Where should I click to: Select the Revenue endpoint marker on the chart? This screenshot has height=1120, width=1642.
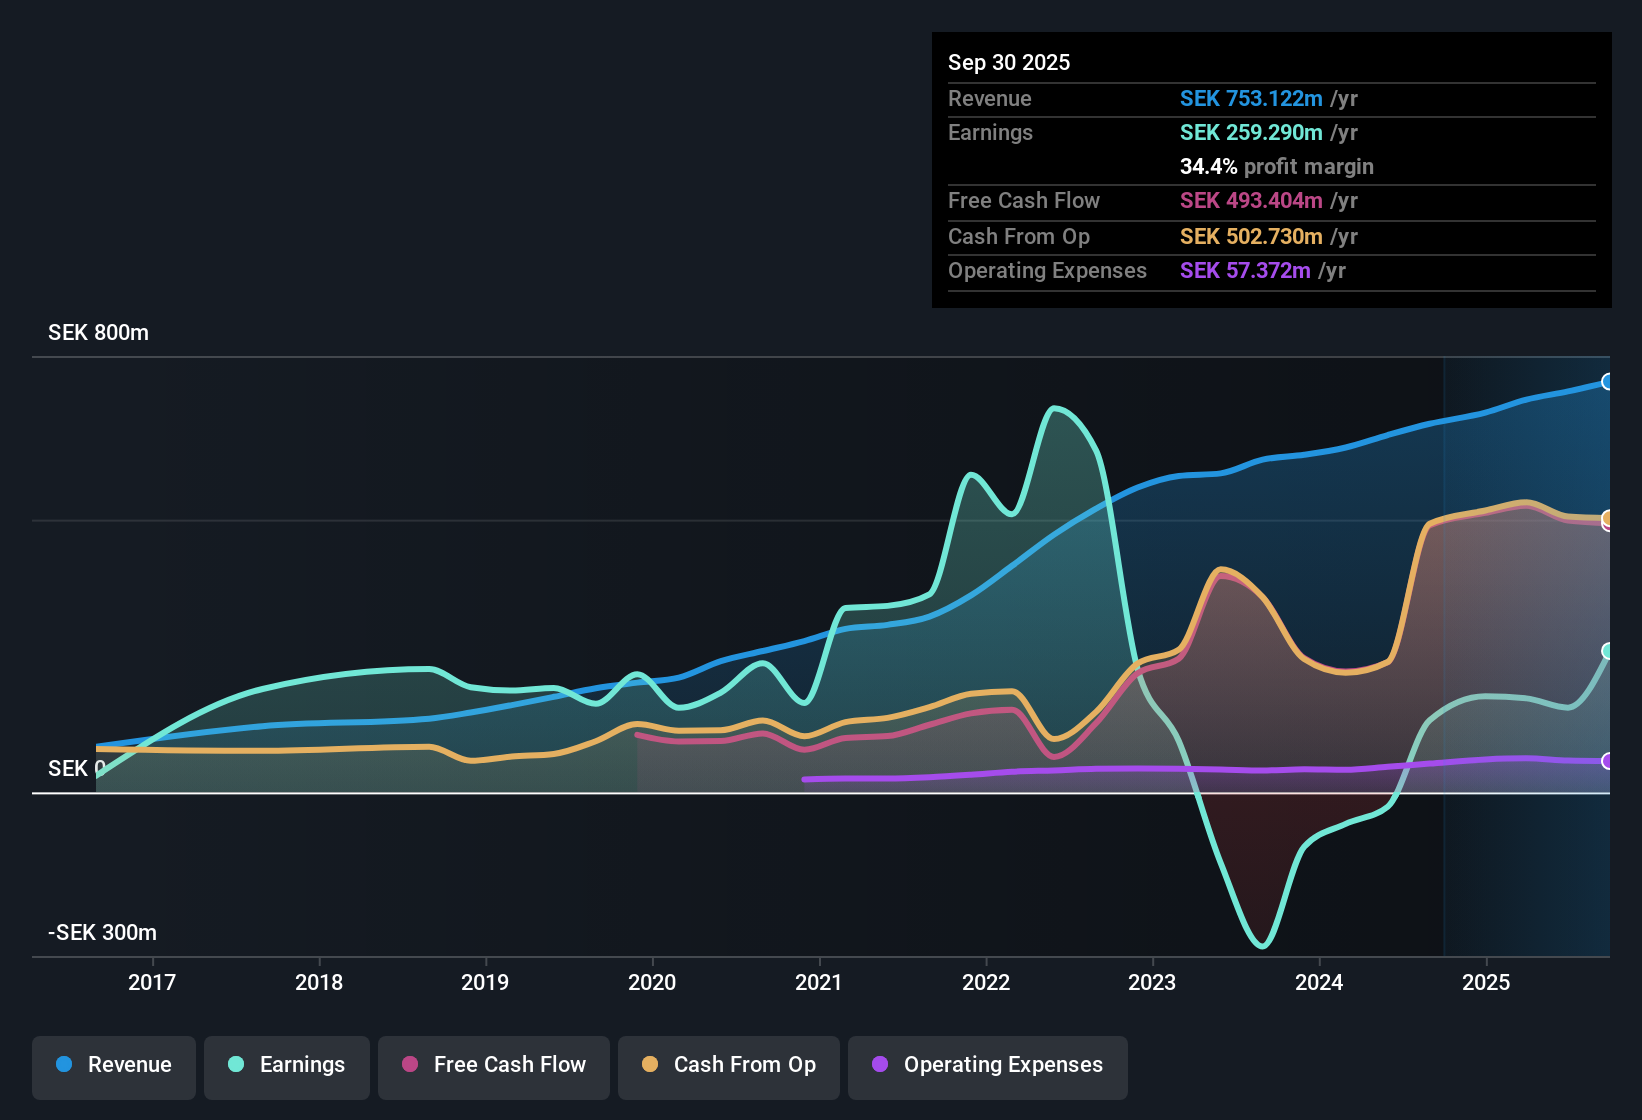(x=1607, y=381)
